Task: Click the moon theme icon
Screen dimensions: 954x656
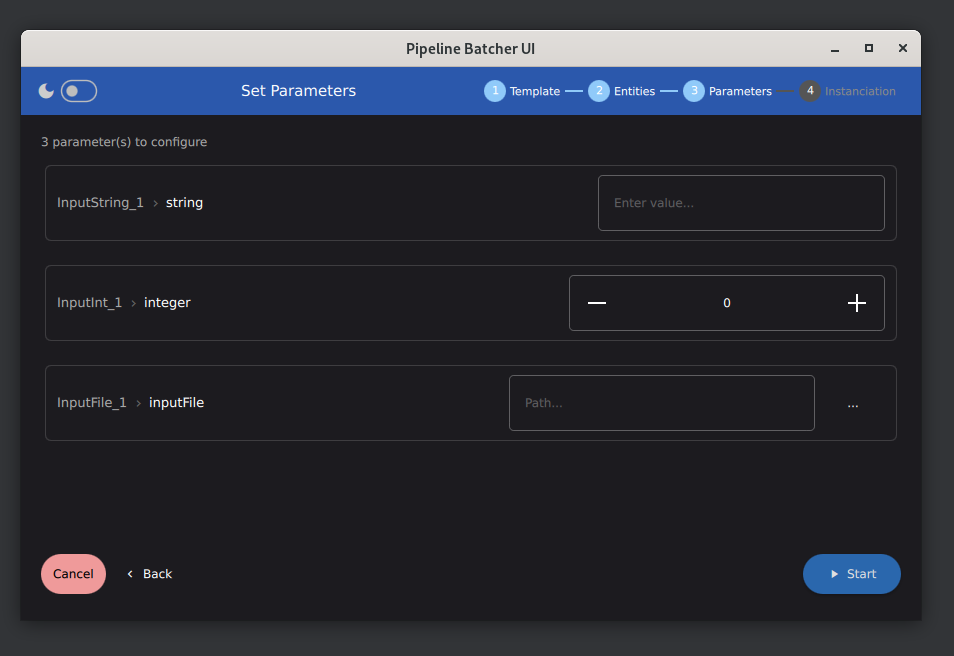Action: click(x=46, y=91)
